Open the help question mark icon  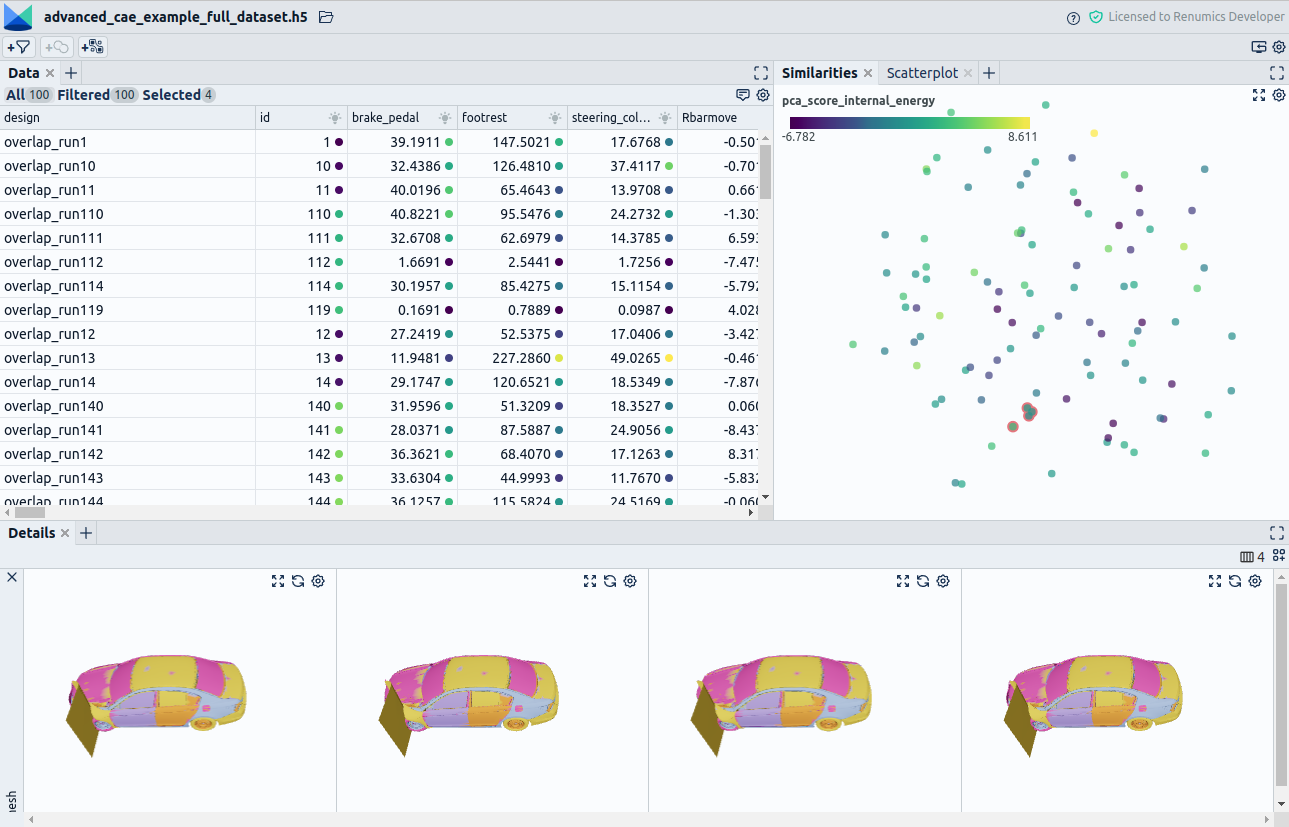tap(1074, 17)
